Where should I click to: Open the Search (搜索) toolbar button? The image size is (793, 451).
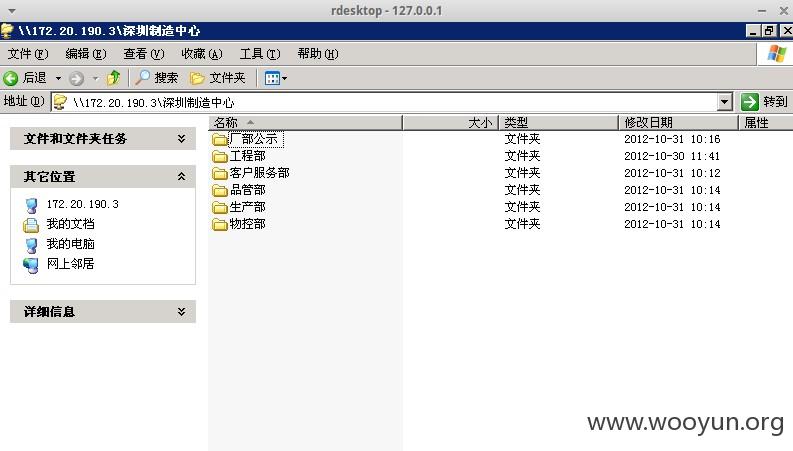[156, 78]
